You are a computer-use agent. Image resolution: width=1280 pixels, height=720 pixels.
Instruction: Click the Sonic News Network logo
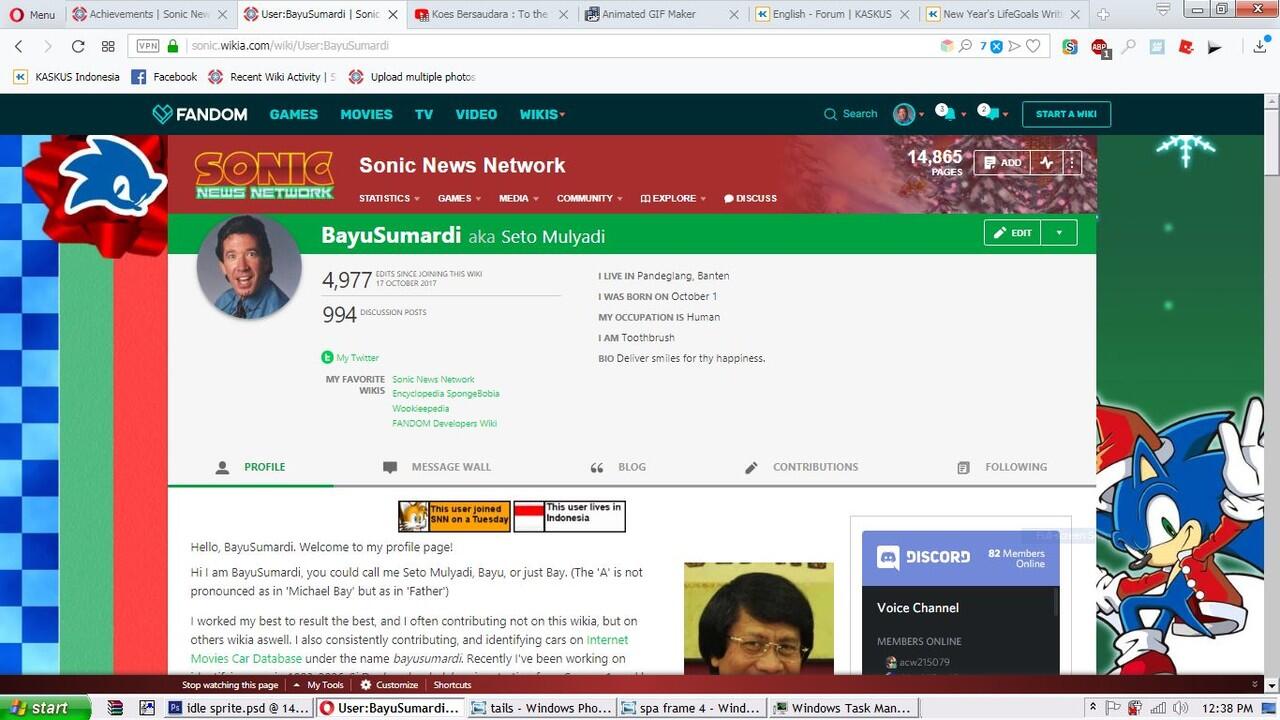click(x=264, y=175)
